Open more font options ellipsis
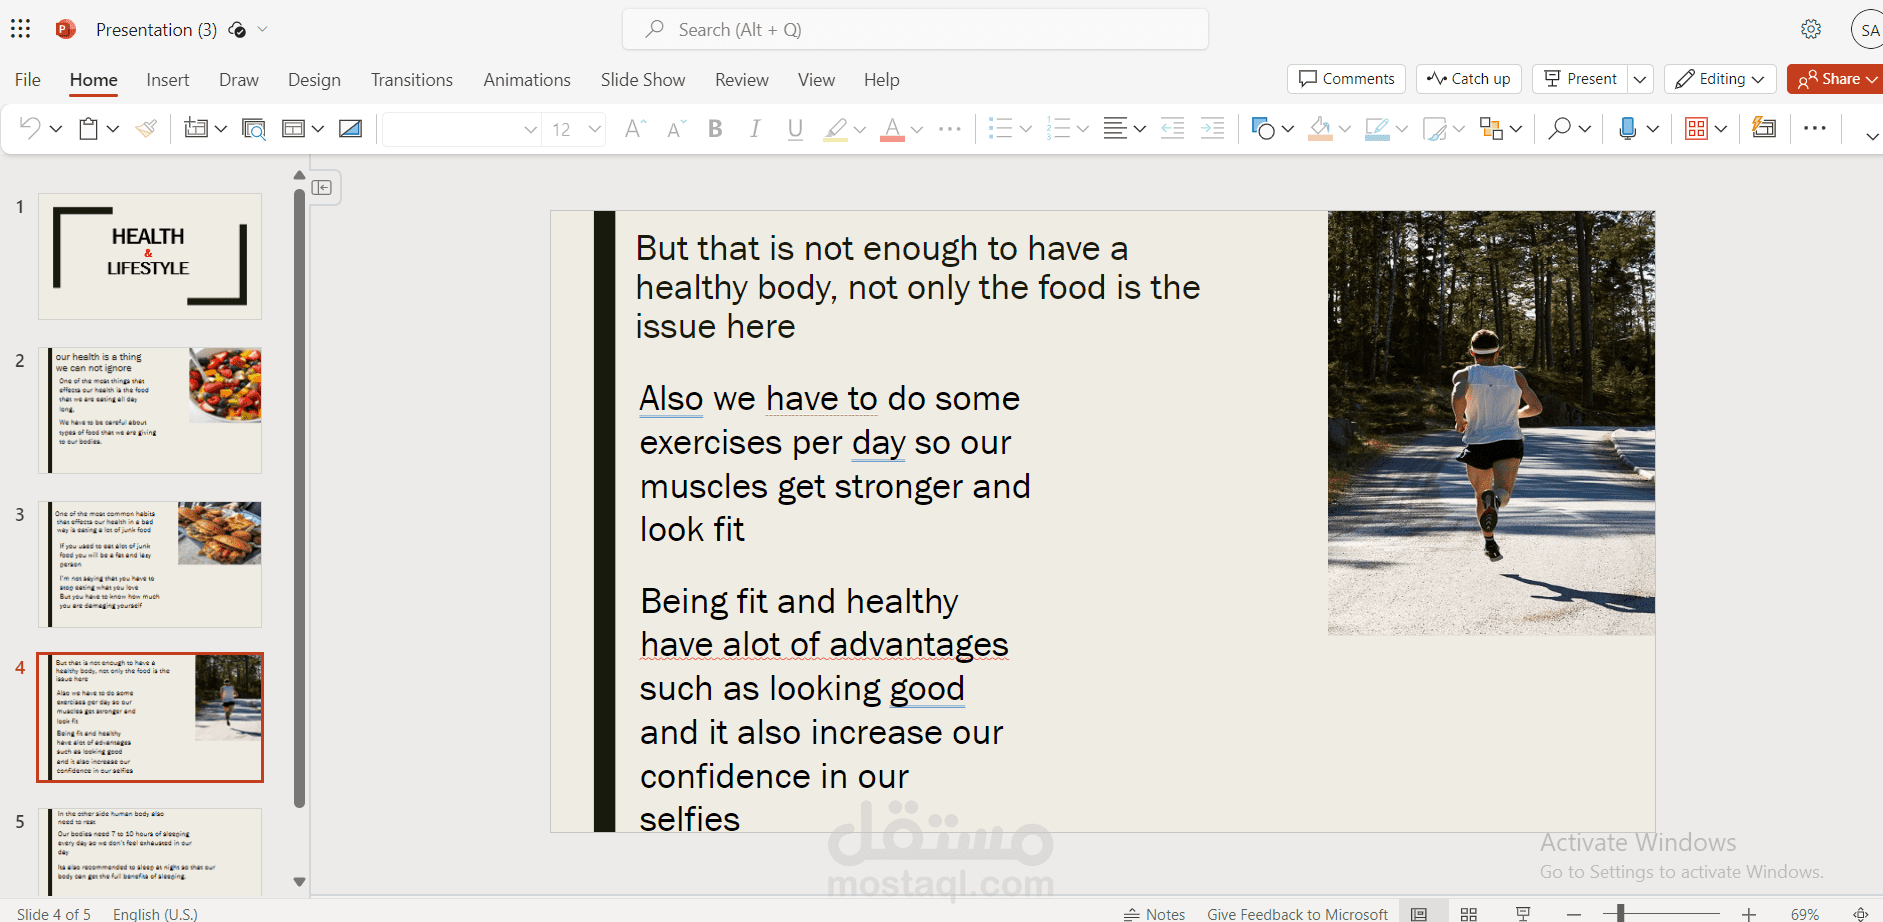This screenshot has width=1883, height=922. point(950,128)
